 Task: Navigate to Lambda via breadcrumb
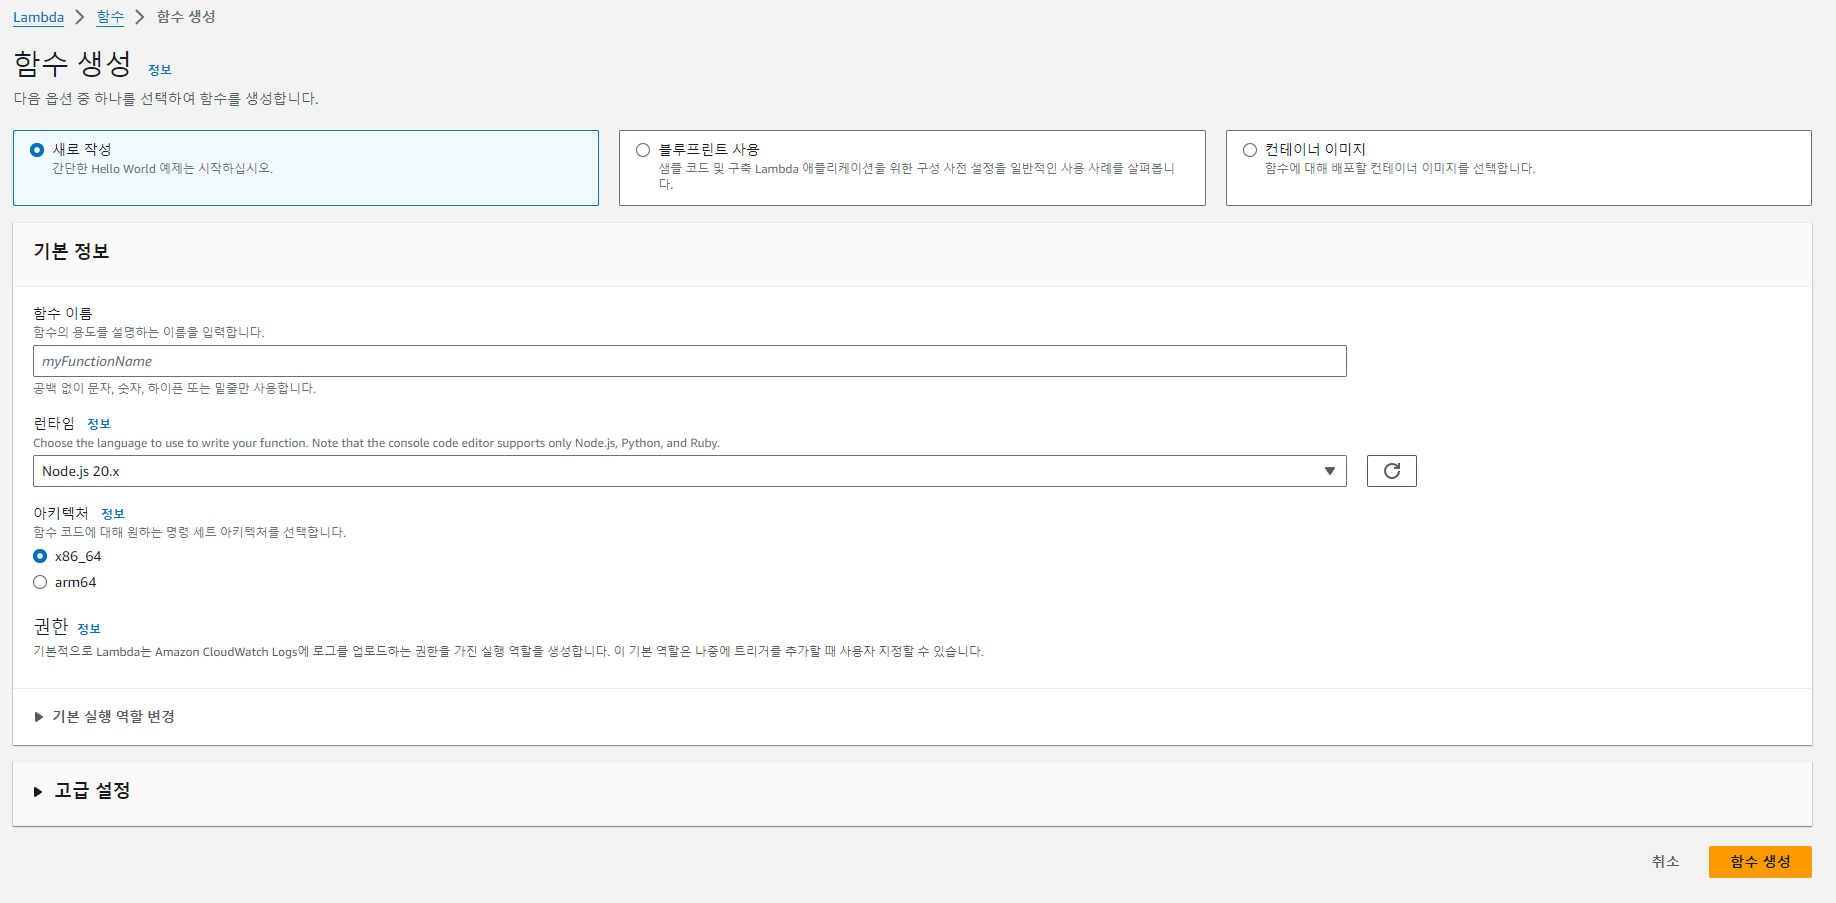[37, 17]
